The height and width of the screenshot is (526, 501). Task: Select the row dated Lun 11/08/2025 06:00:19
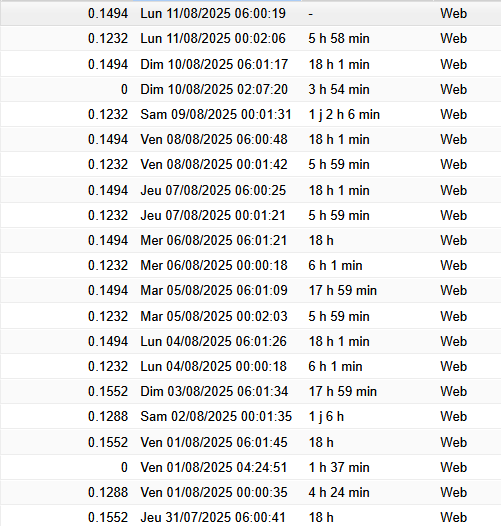pos(250,13)
